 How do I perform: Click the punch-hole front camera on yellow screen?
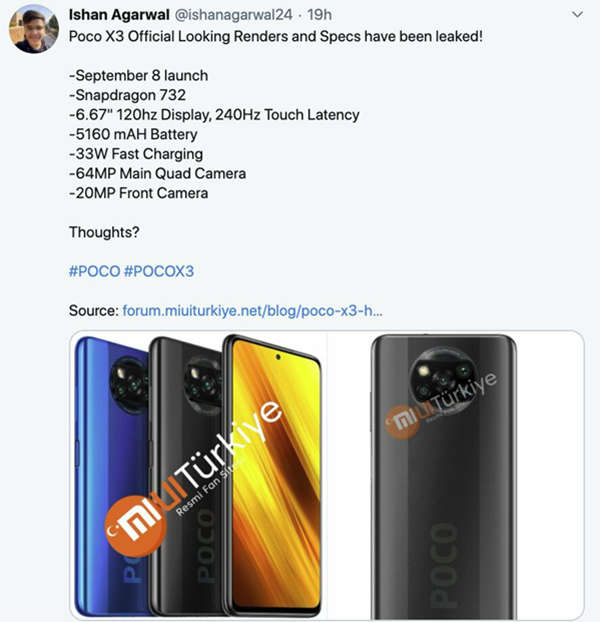[278, 357]
